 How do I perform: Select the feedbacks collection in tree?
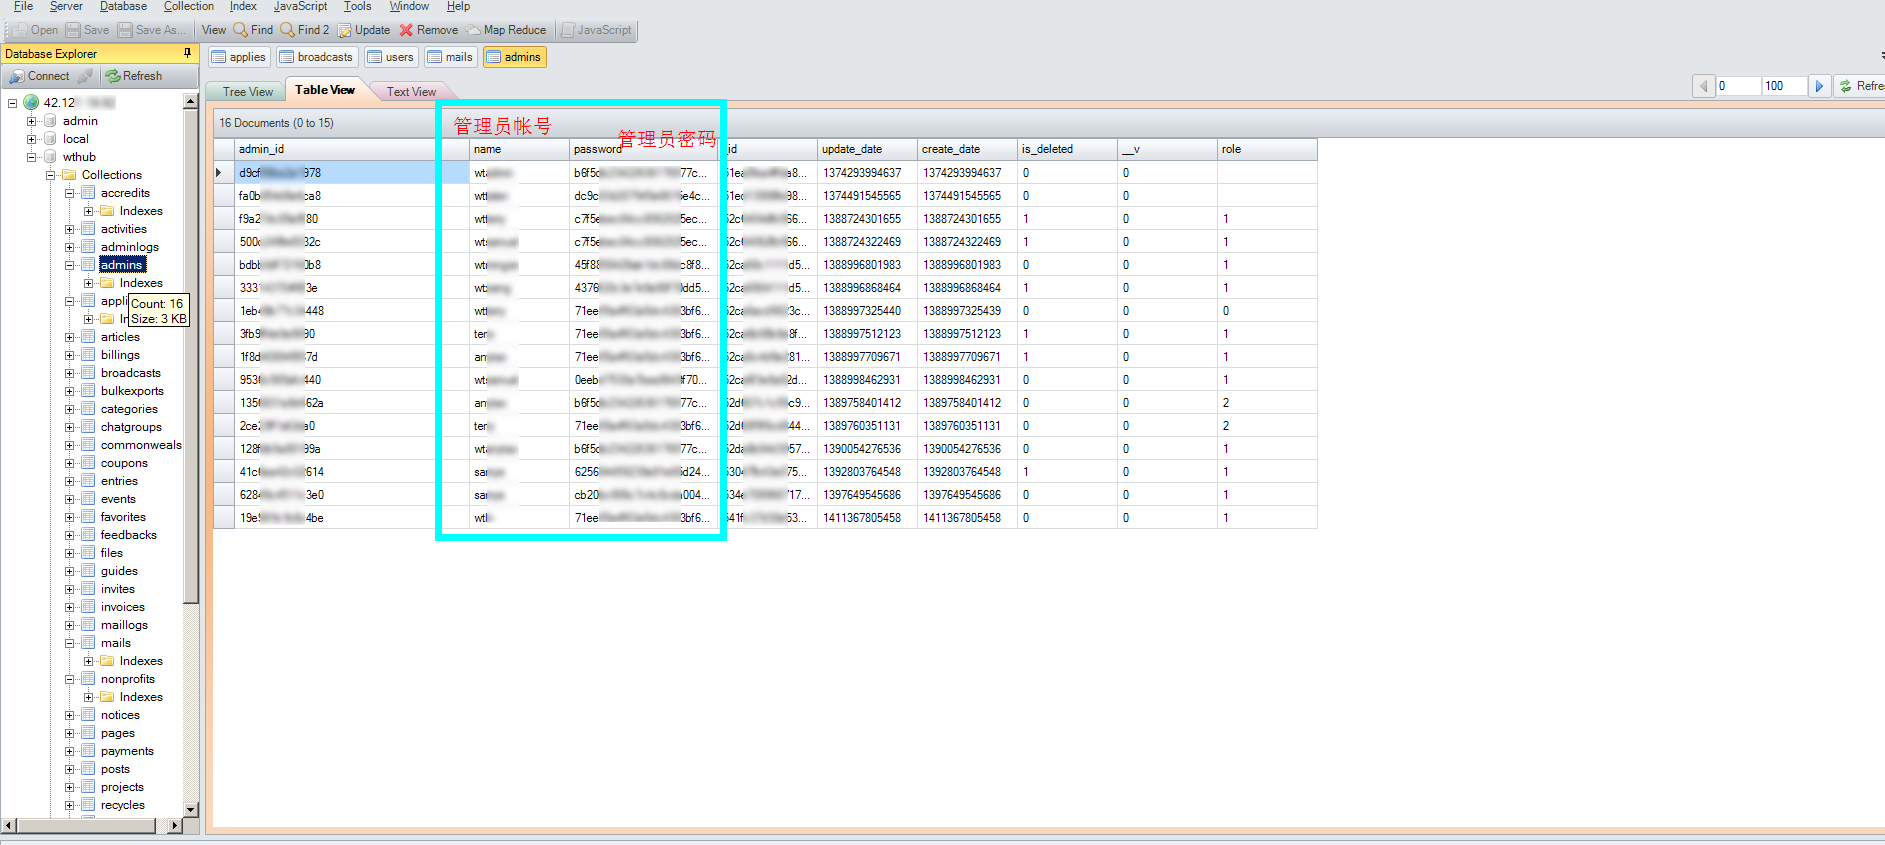click(128, 535)
